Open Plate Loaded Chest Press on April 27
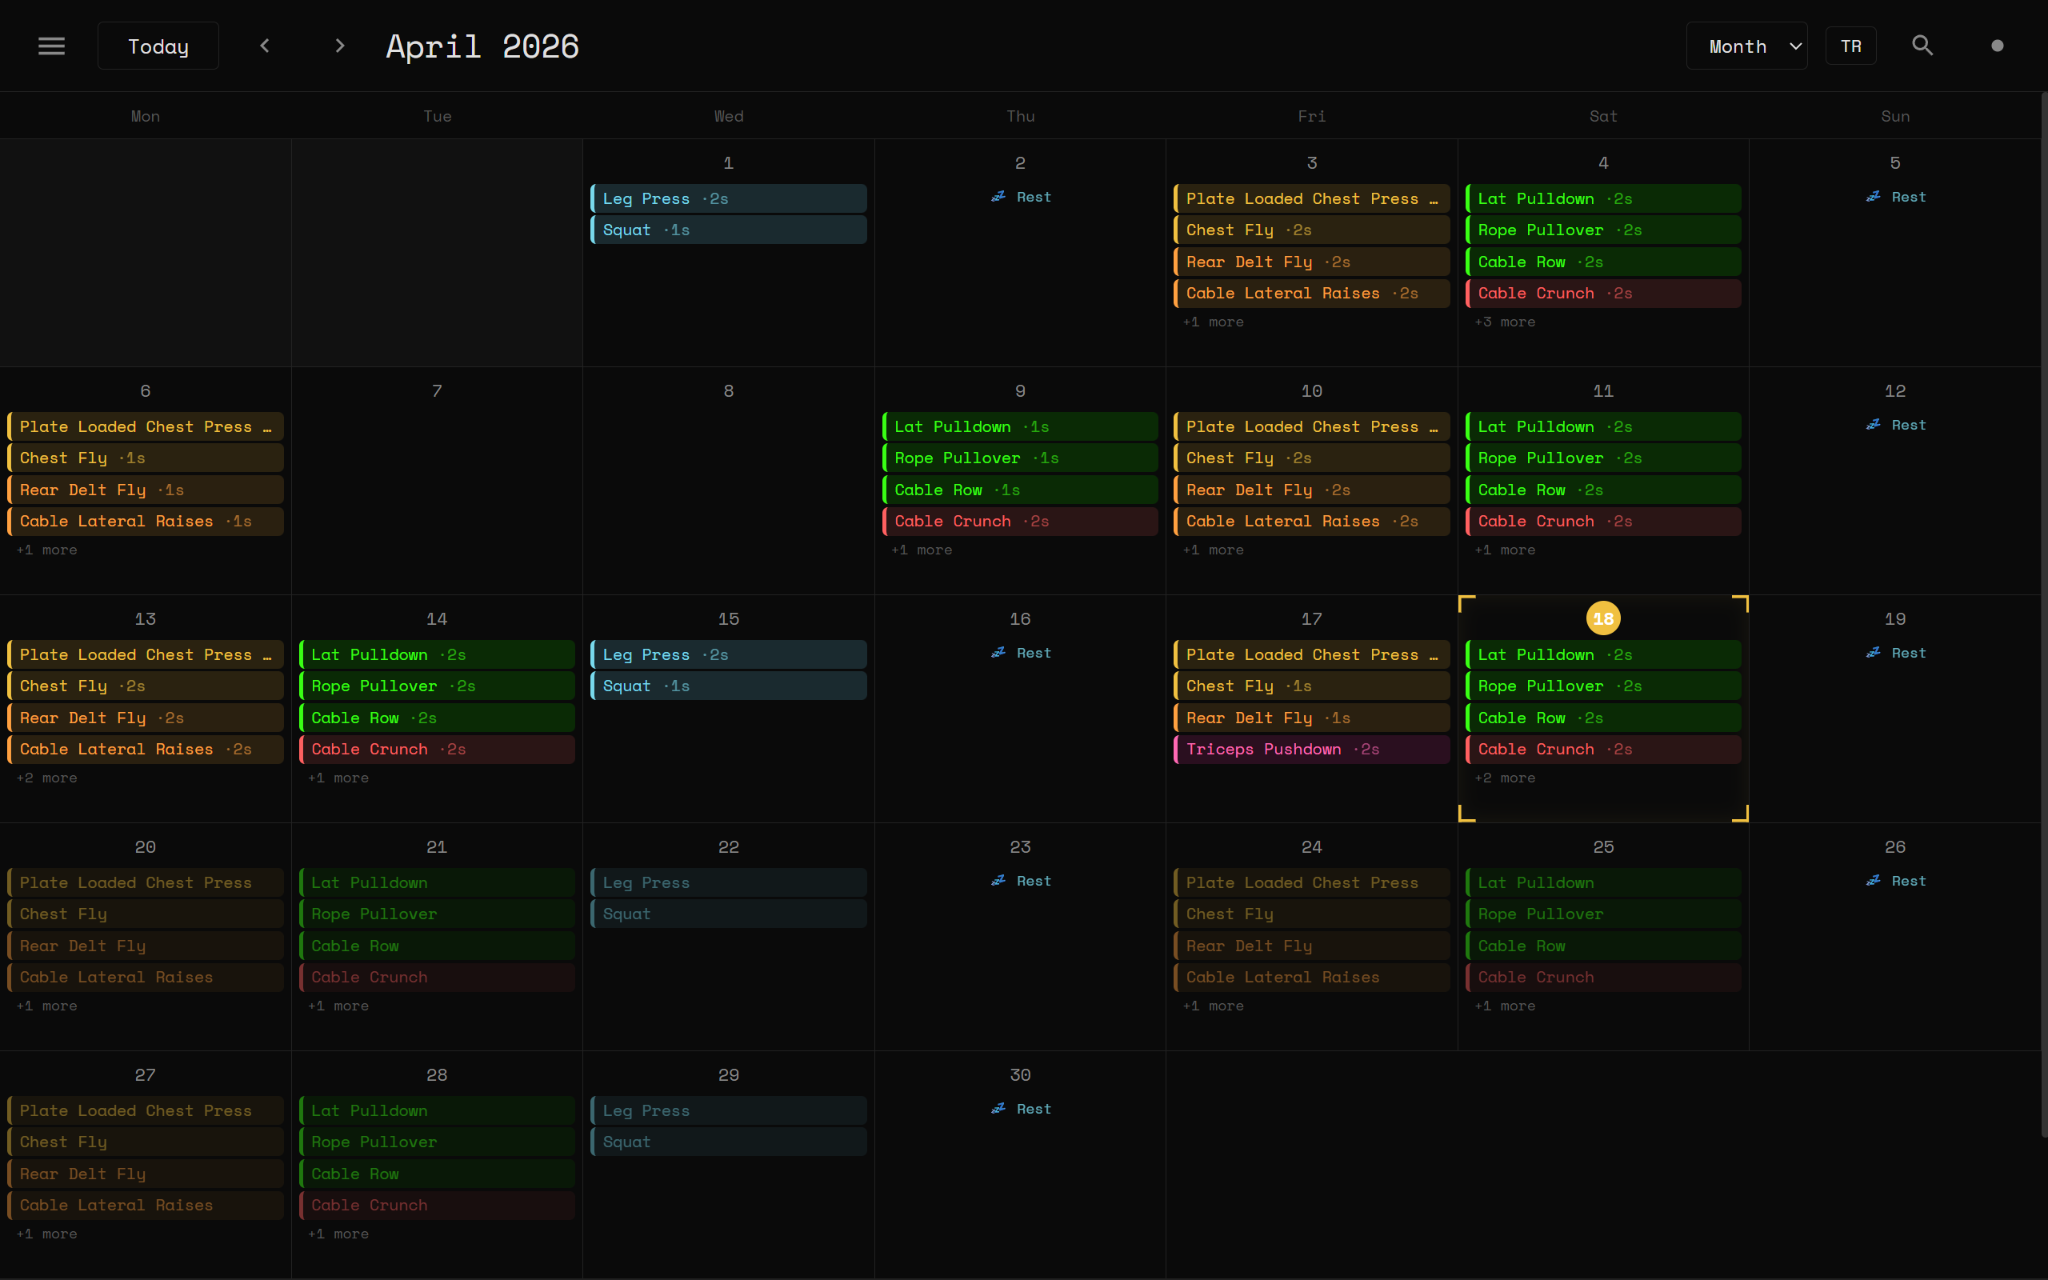Screen dimensions: 2048x1280 coord(145,1111)
